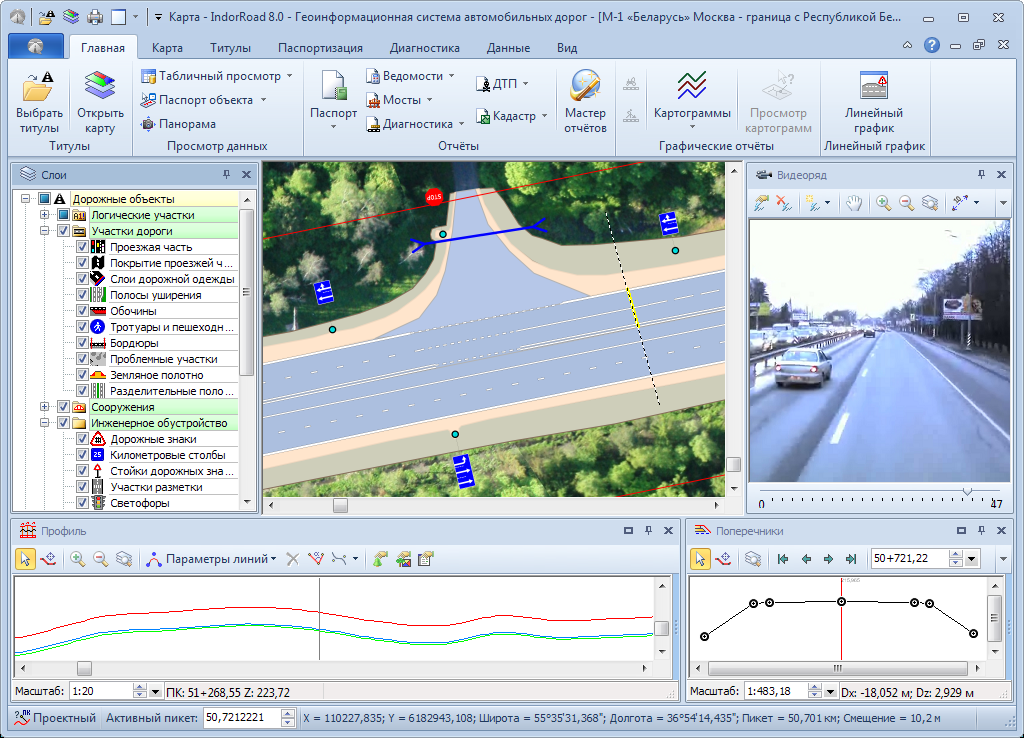Click the 50+721,22 station field in Поперечники
Image resolution: width=1024 pixels, height=738 pixels.
[x=910, y=558]
